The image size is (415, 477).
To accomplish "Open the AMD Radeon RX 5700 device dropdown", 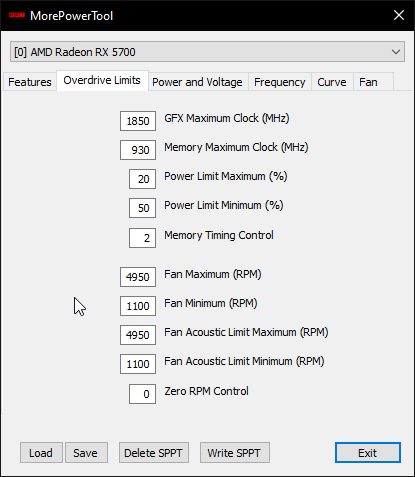I will tap(207, 52).
